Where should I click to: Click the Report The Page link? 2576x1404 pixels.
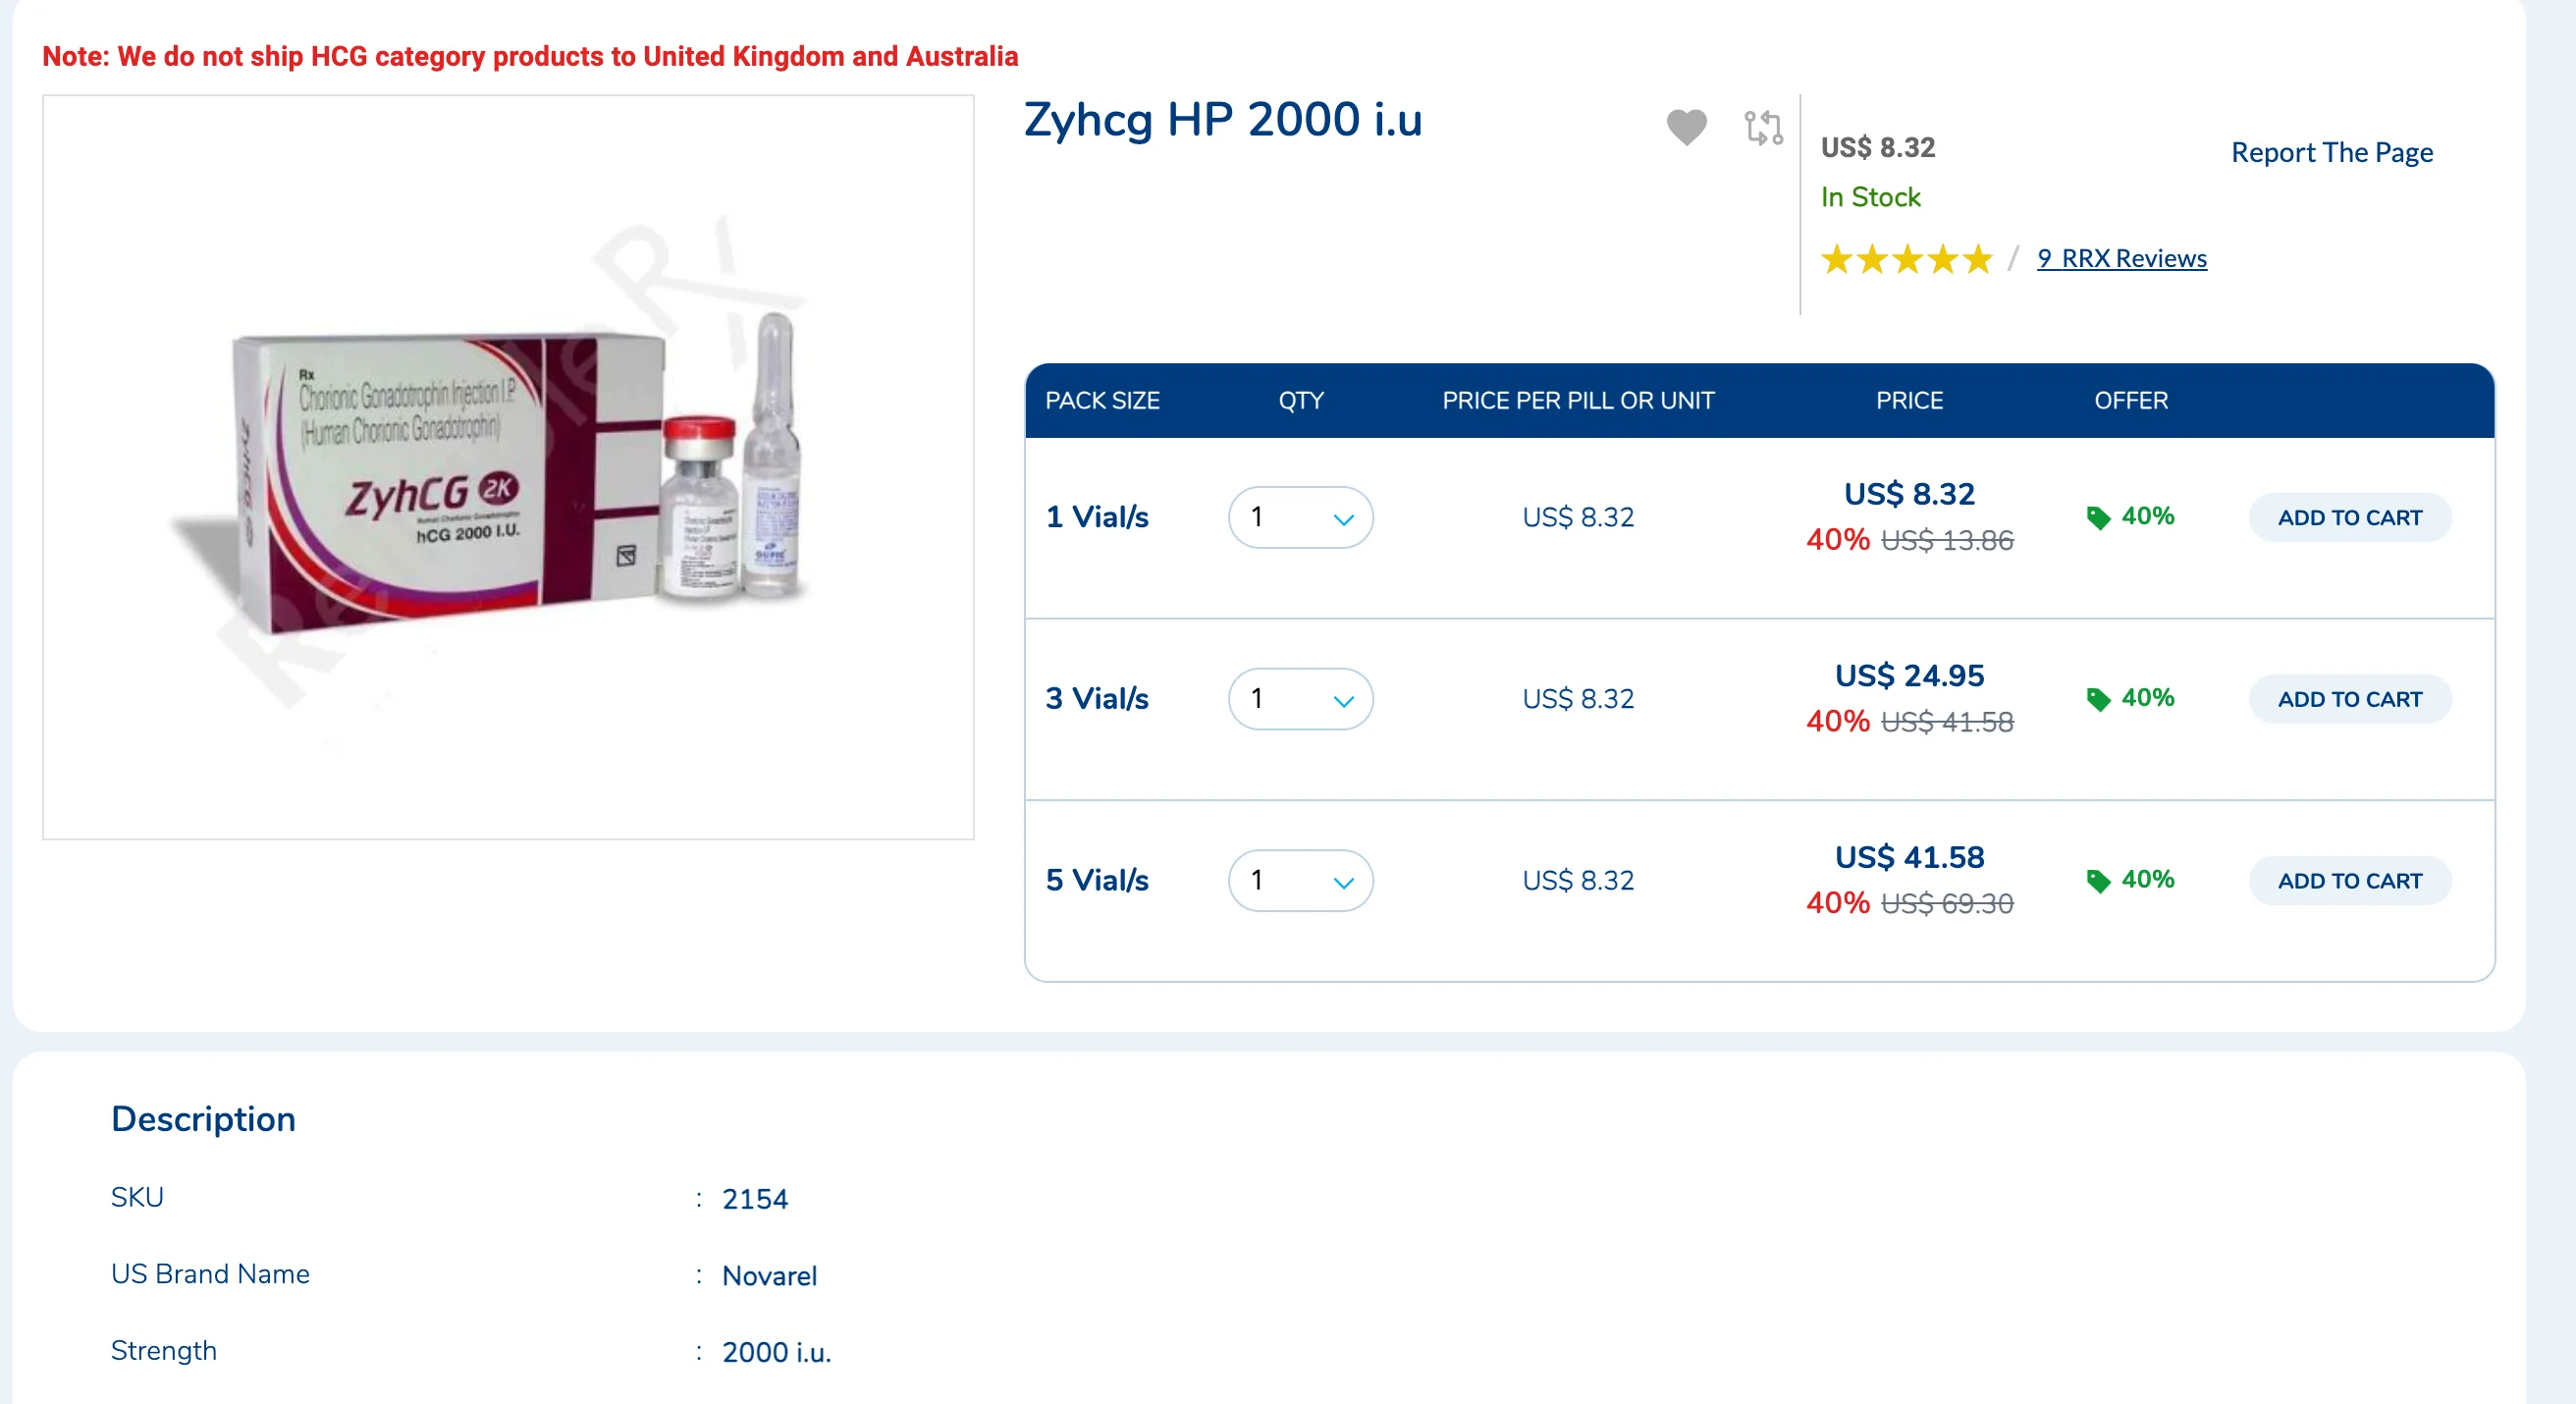click(2331, 153)
